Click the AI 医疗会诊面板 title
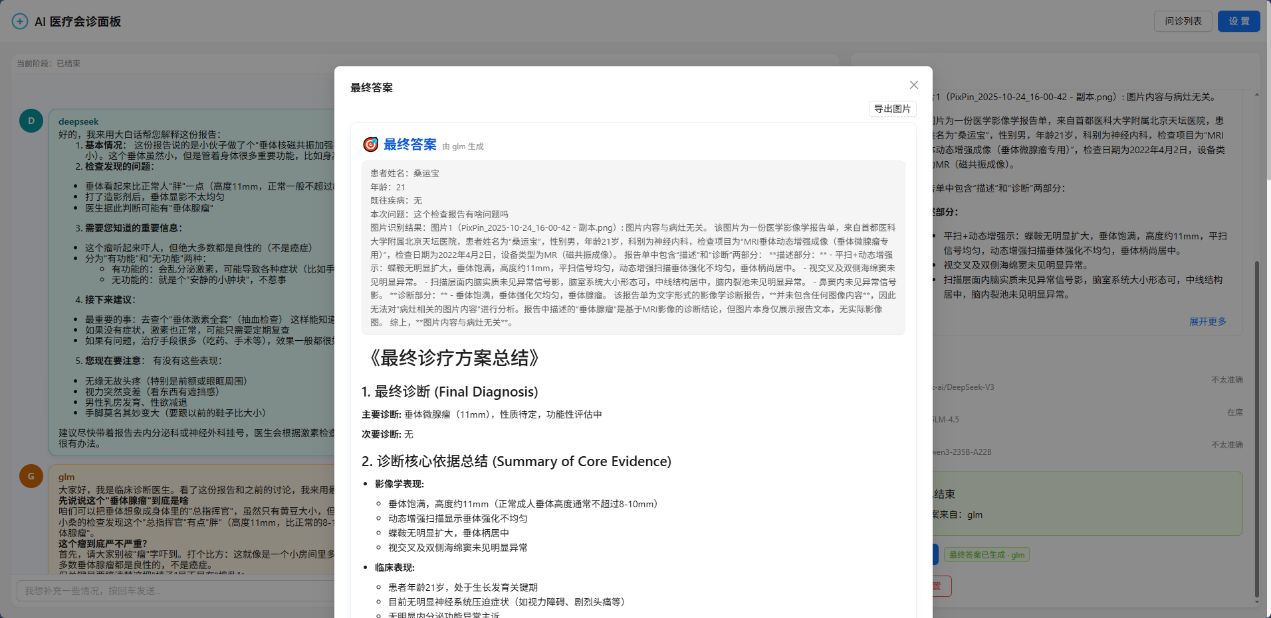1271x618 pixels. 78,21
